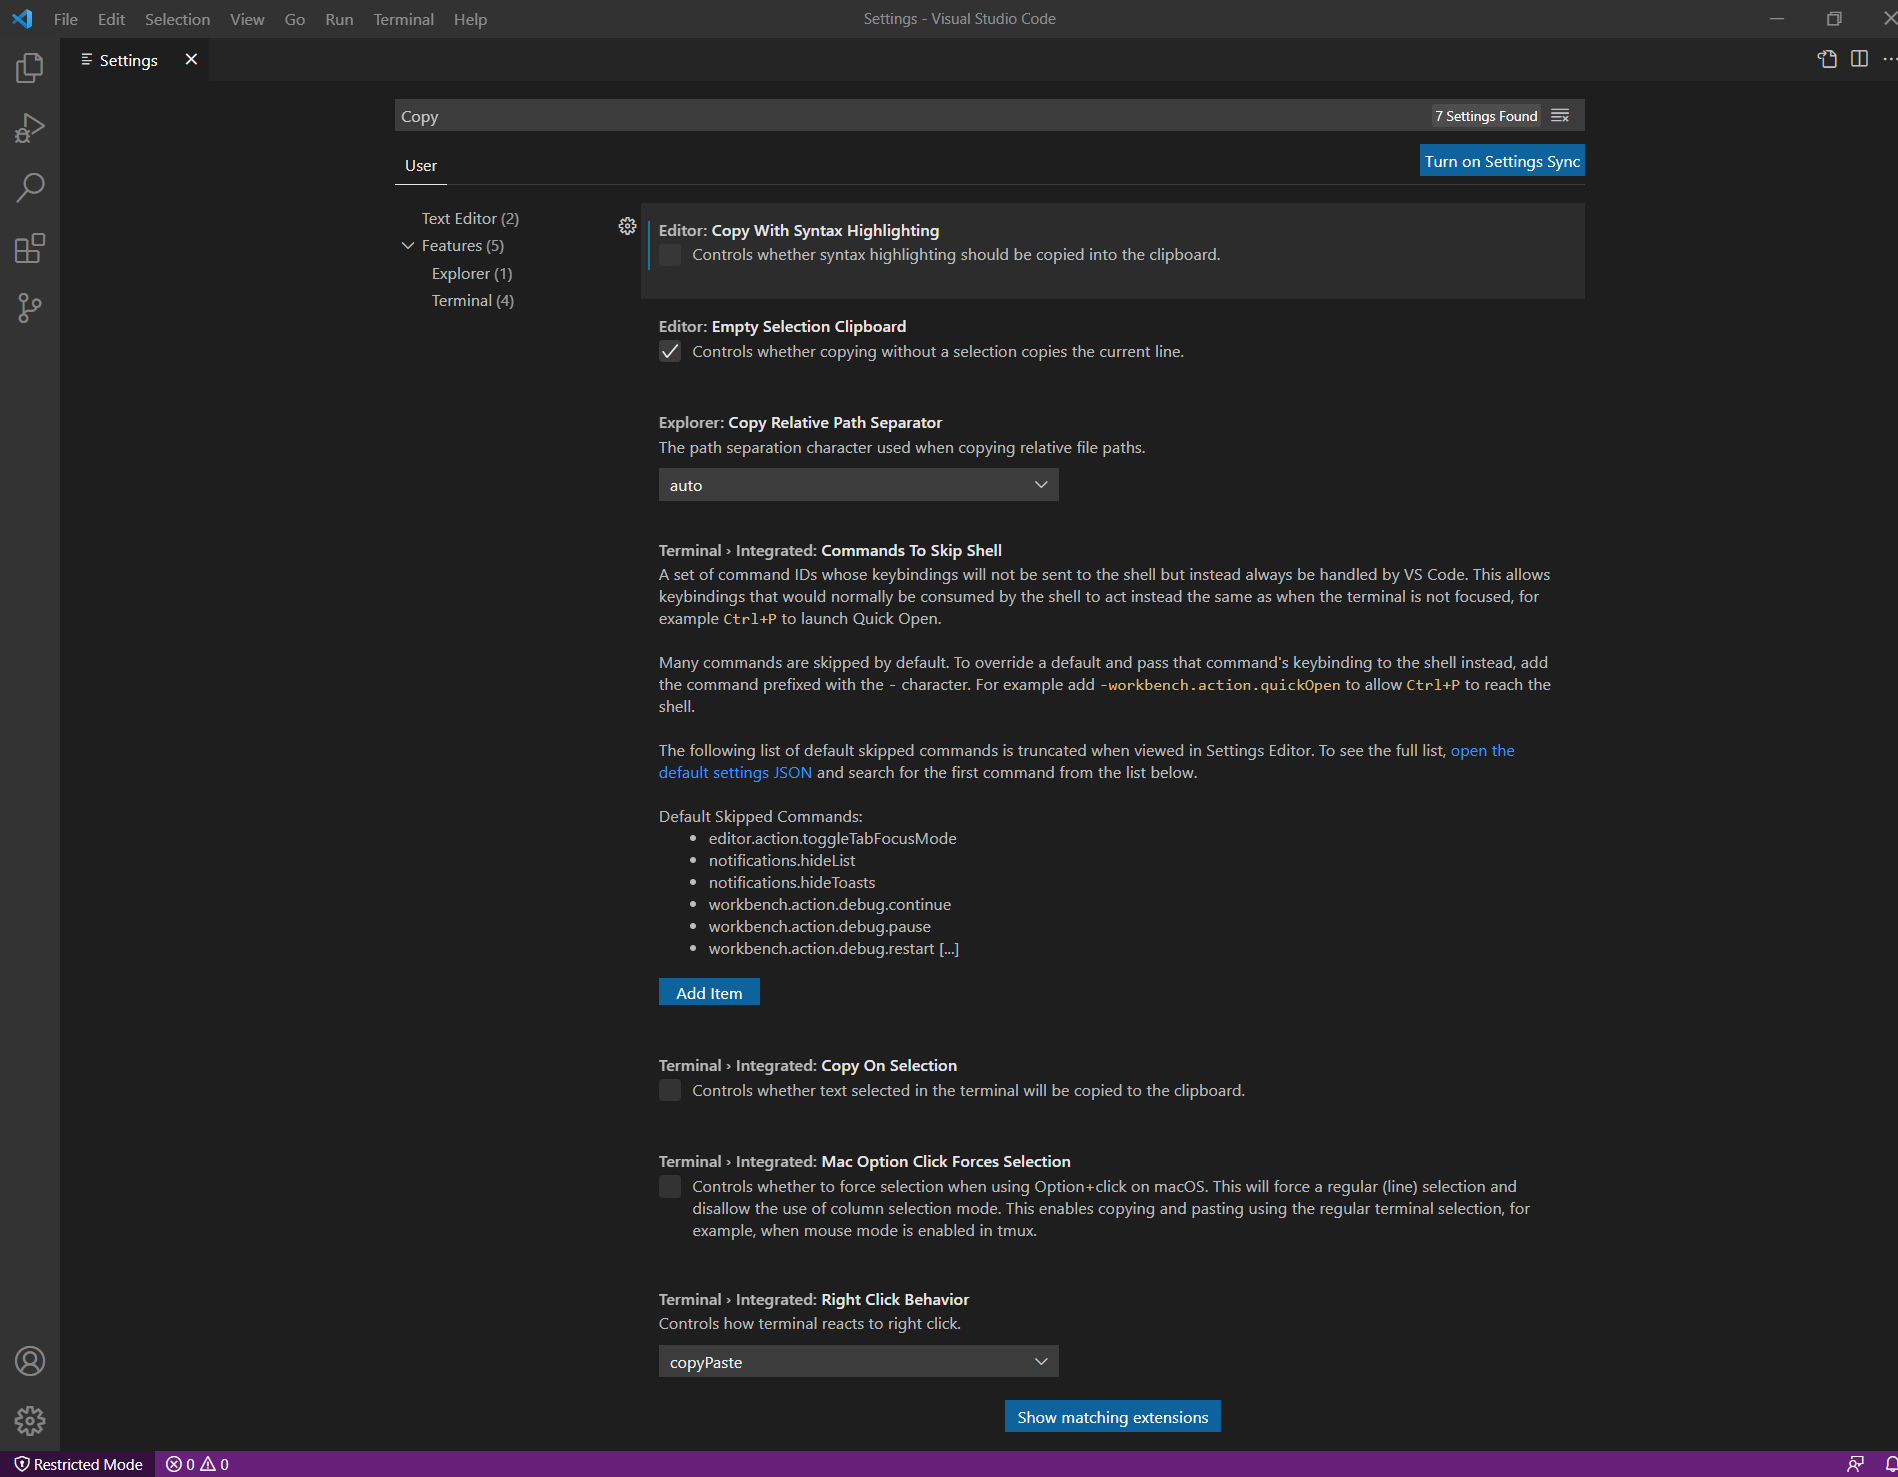Viewport: 1898px width, 1477px height.
Task: Open the Search view in the activity bar
Action: click(30, 188)
